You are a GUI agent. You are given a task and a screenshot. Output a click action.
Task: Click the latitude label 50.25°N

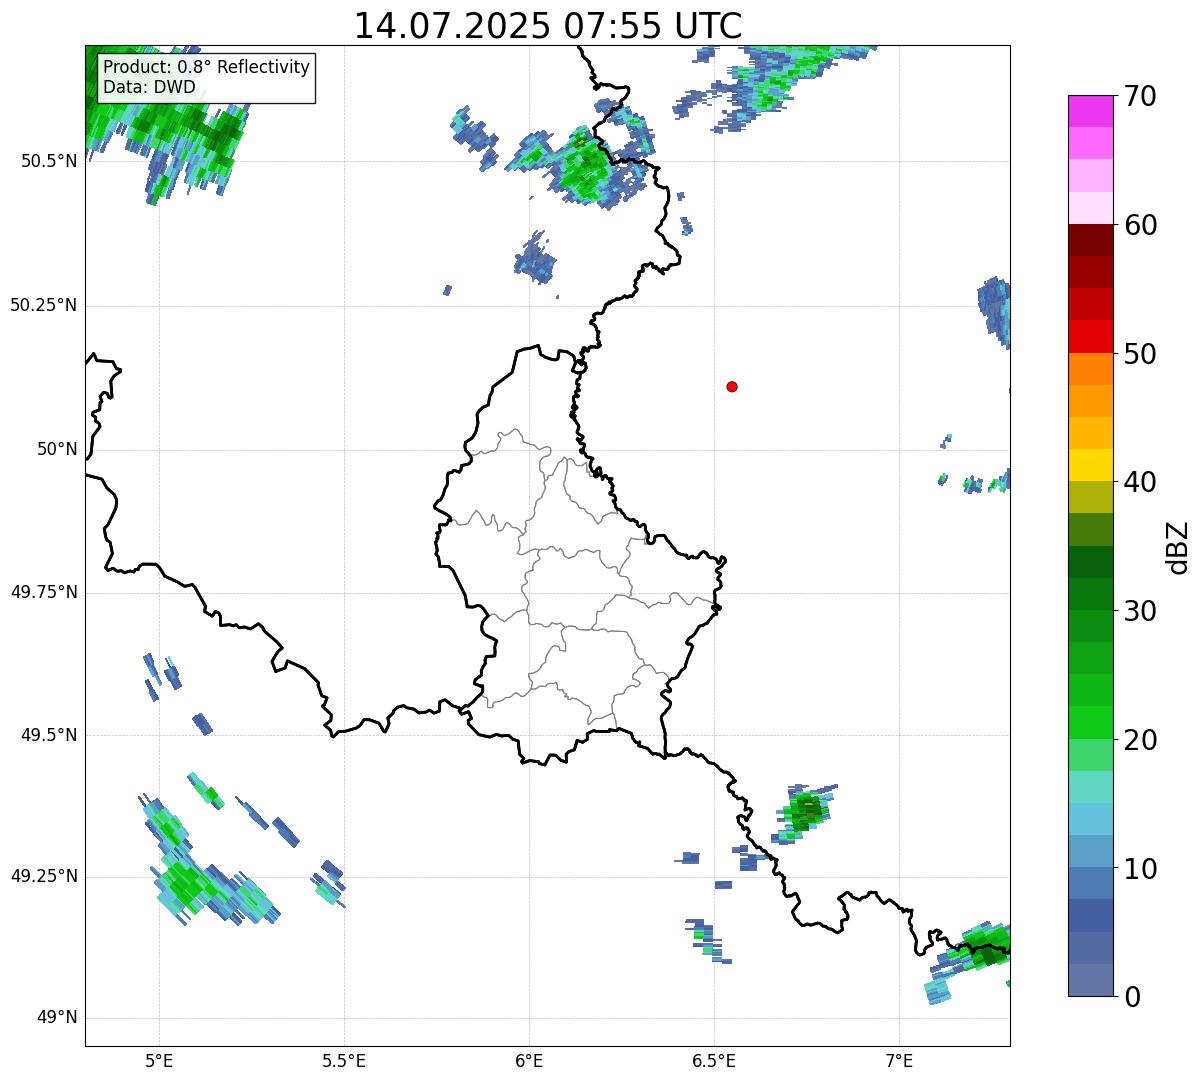coord(43,305)
